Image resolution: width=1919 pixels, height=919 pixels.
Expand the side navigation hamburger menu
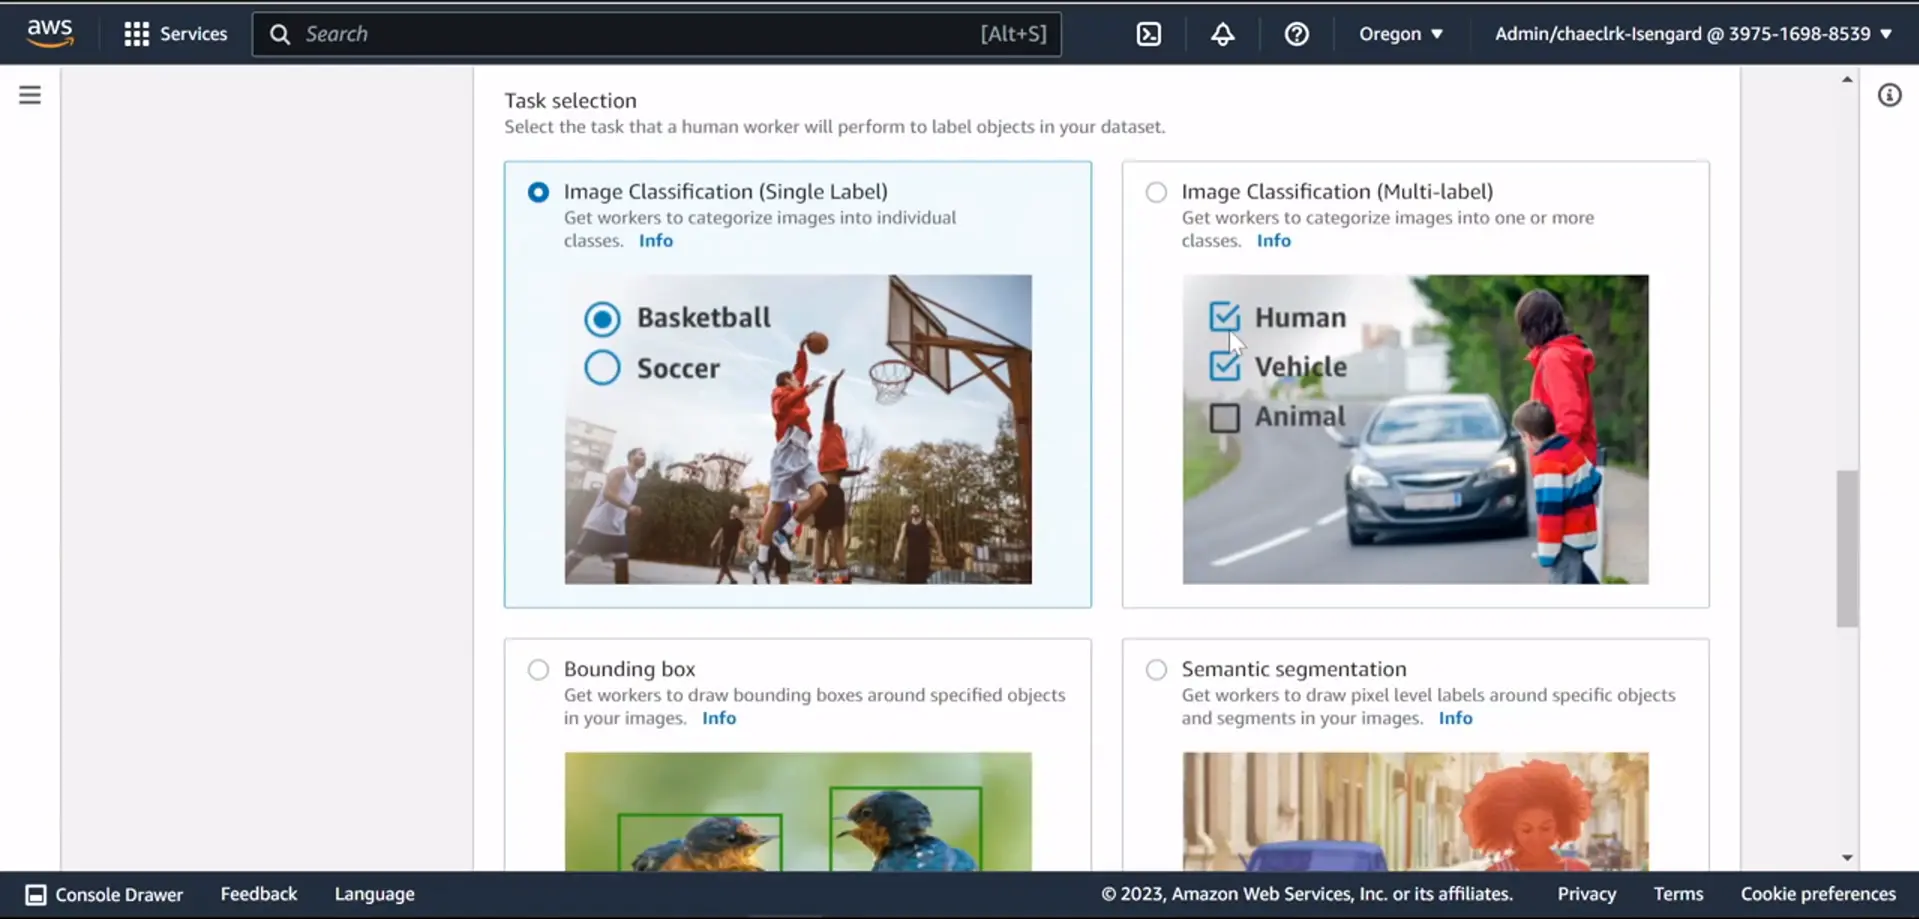click(x=30, y=95)
